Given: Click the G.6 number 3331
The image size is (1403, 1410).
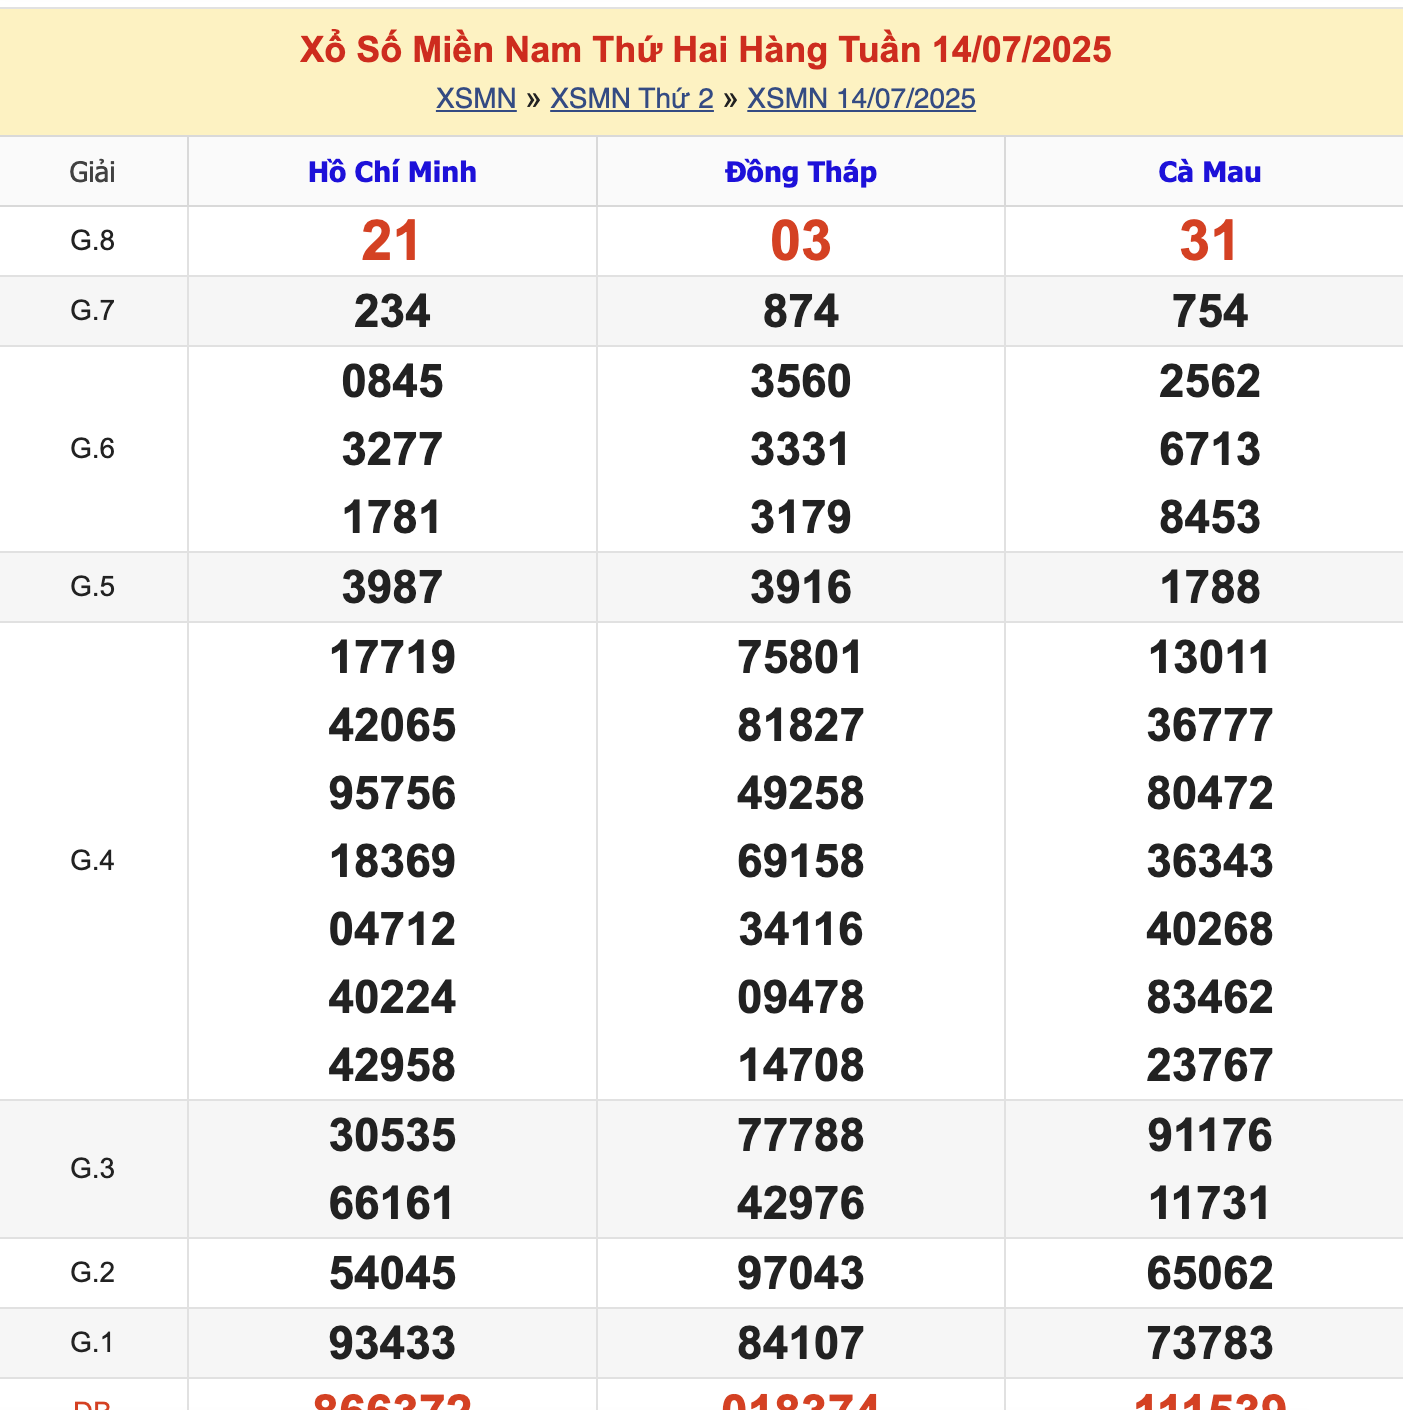Looking at the screenshot, I should 801,449.
